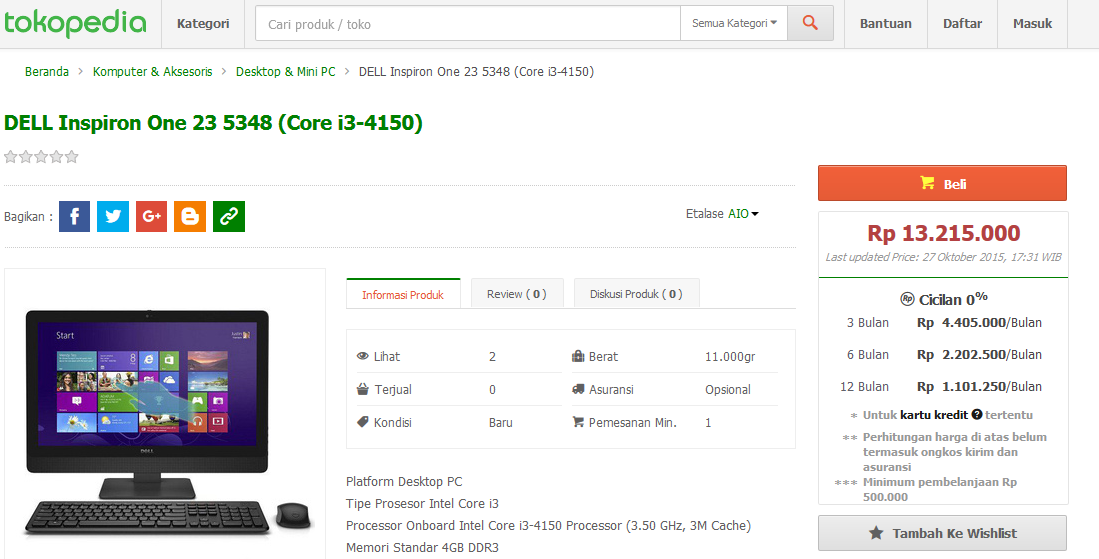Share product on Blogger

[190, 216]
